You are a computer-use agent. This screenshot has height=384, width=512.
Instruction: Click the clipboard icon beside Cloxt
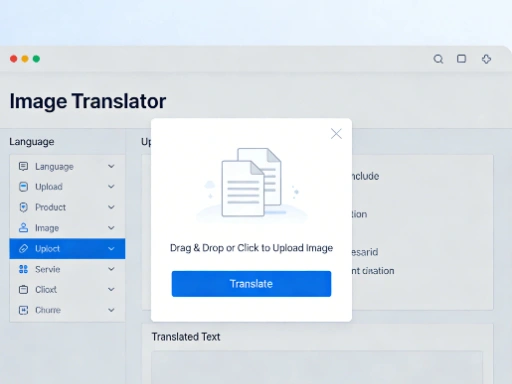23,289
